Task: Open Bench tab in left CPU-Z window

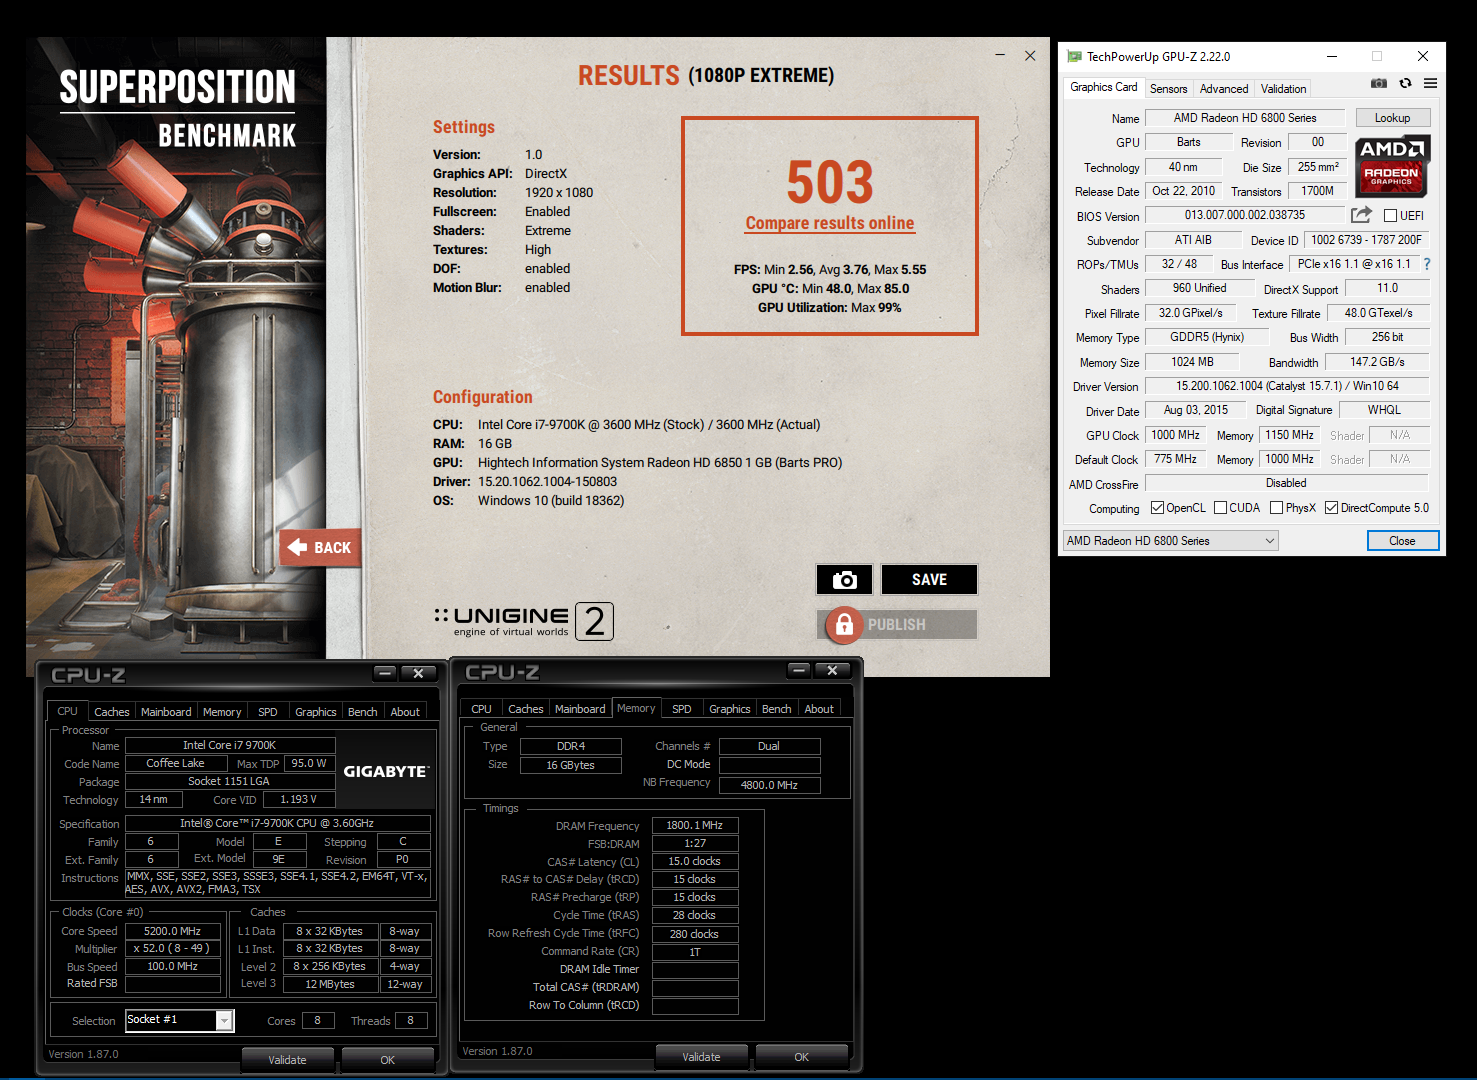Action: point(362,712)
